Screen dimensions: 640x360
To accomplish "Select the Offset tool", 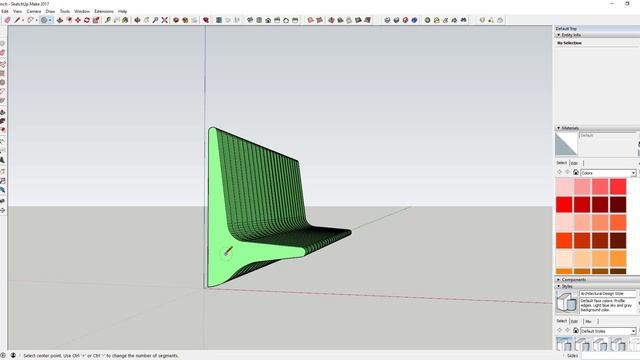I will [x=69, y=20].
